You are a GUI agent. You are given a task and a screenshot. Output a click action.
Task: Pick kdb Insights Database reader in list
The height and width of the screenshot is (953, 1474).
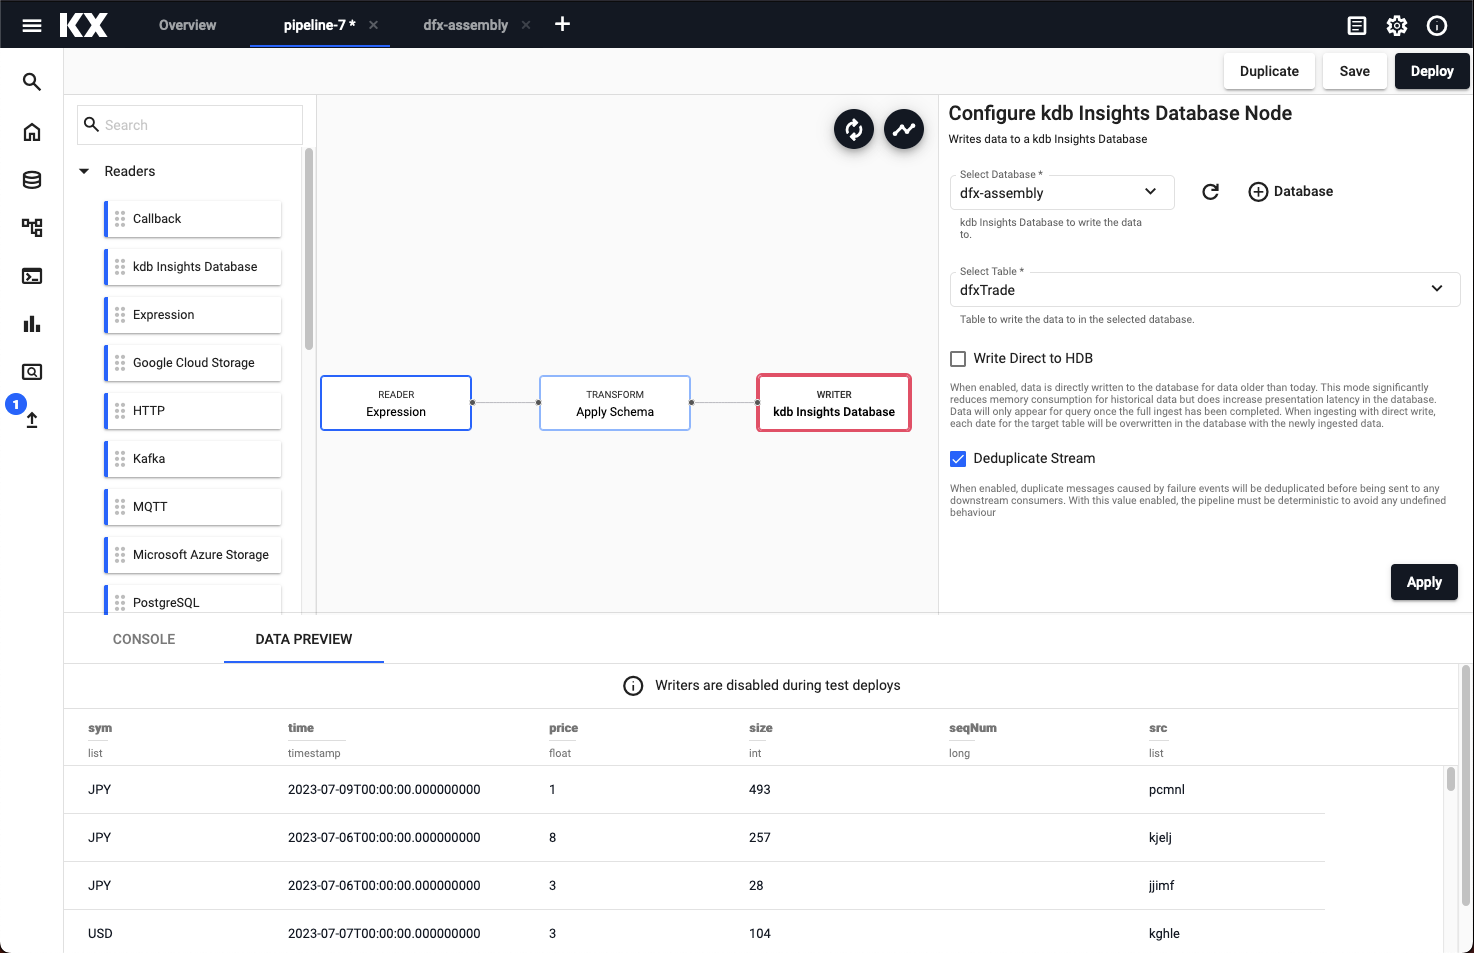pyautogui.click(x=193, y=267)
